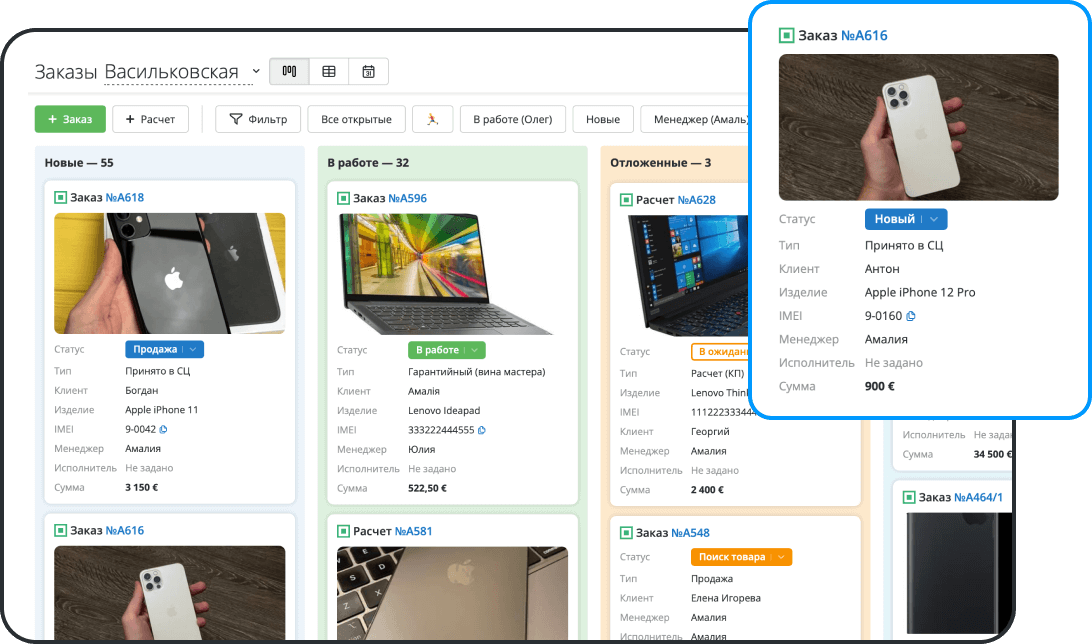The image size is (1092, 644).
Task: Click the Lenovo laptop photo on order №A596
Action: 452,274
